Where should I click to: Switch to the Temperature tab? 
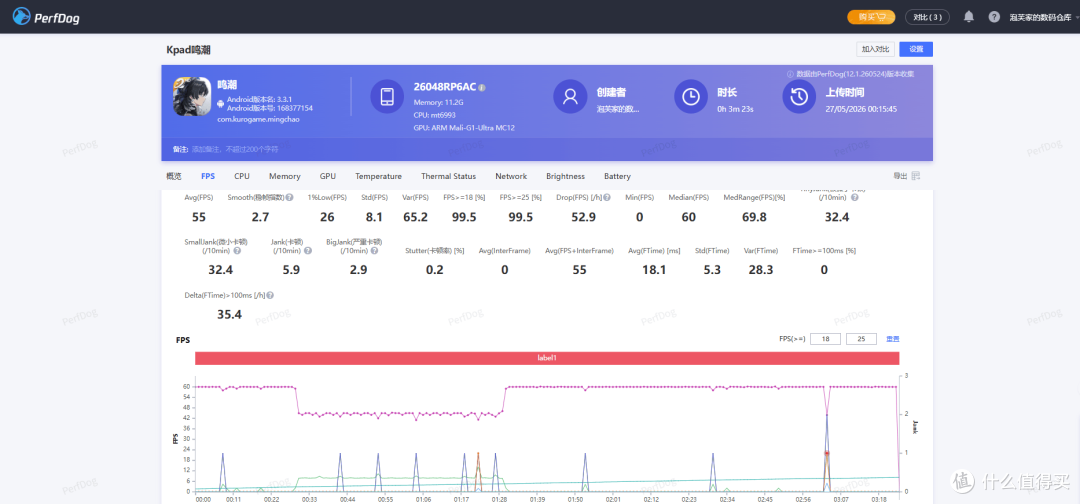click(378, 176)
